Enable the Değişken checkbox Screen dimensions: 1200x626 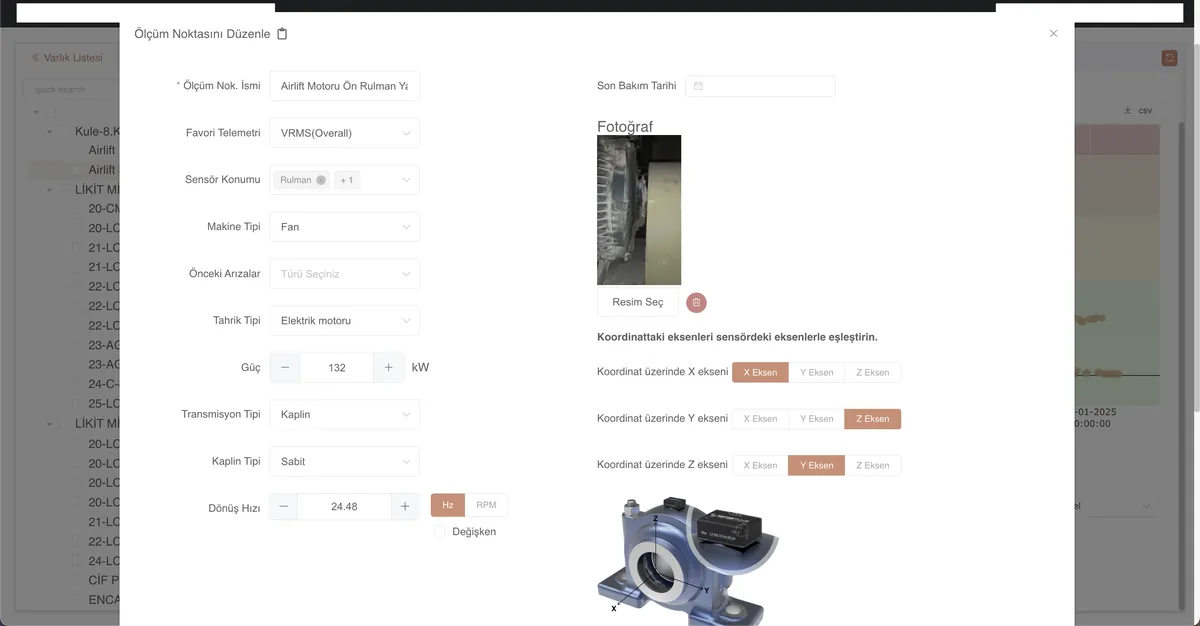coord(440,532)
